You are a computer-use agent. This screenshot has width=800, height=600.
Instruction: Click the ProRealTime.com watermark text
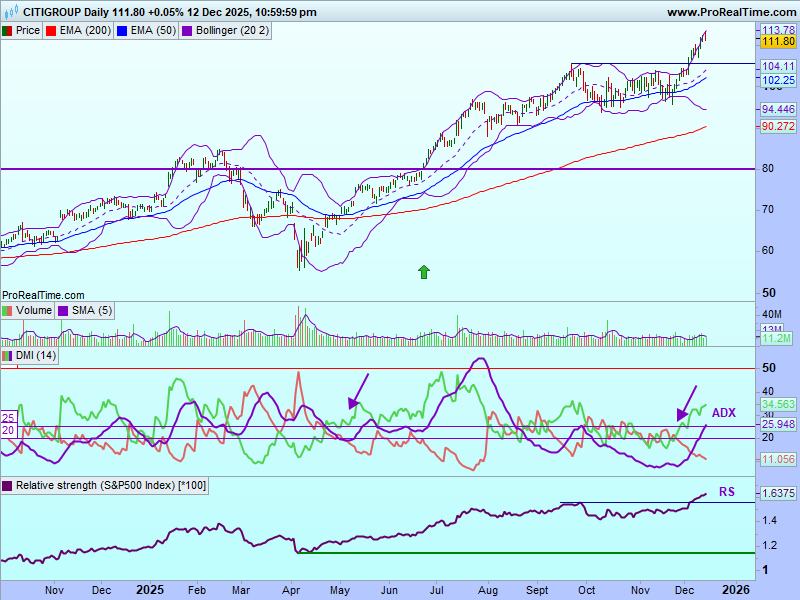[43, 296]
